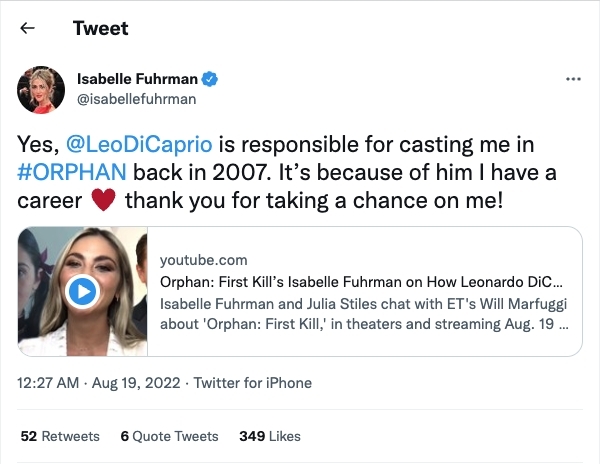The height and width of the screenshot is (464, 600).
Task: Play the YouTube video preview
Action: [80, 291]
